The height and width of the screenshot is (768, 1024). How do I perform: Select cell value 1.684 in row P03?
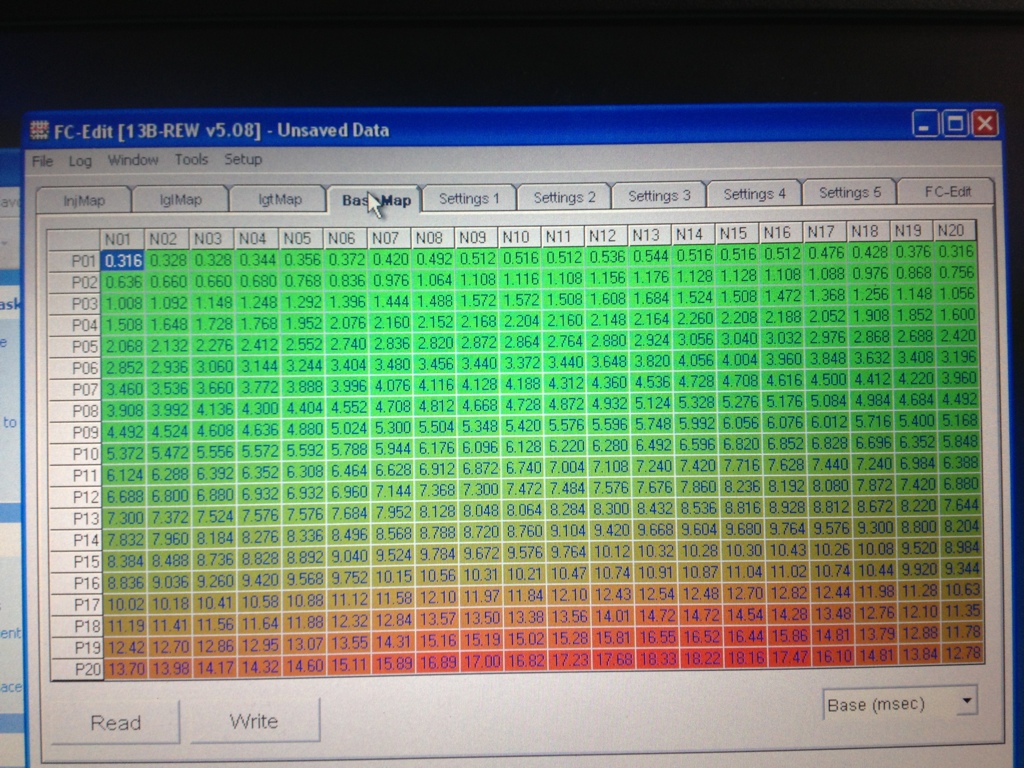pyautogui.click(x=651, y=298)
